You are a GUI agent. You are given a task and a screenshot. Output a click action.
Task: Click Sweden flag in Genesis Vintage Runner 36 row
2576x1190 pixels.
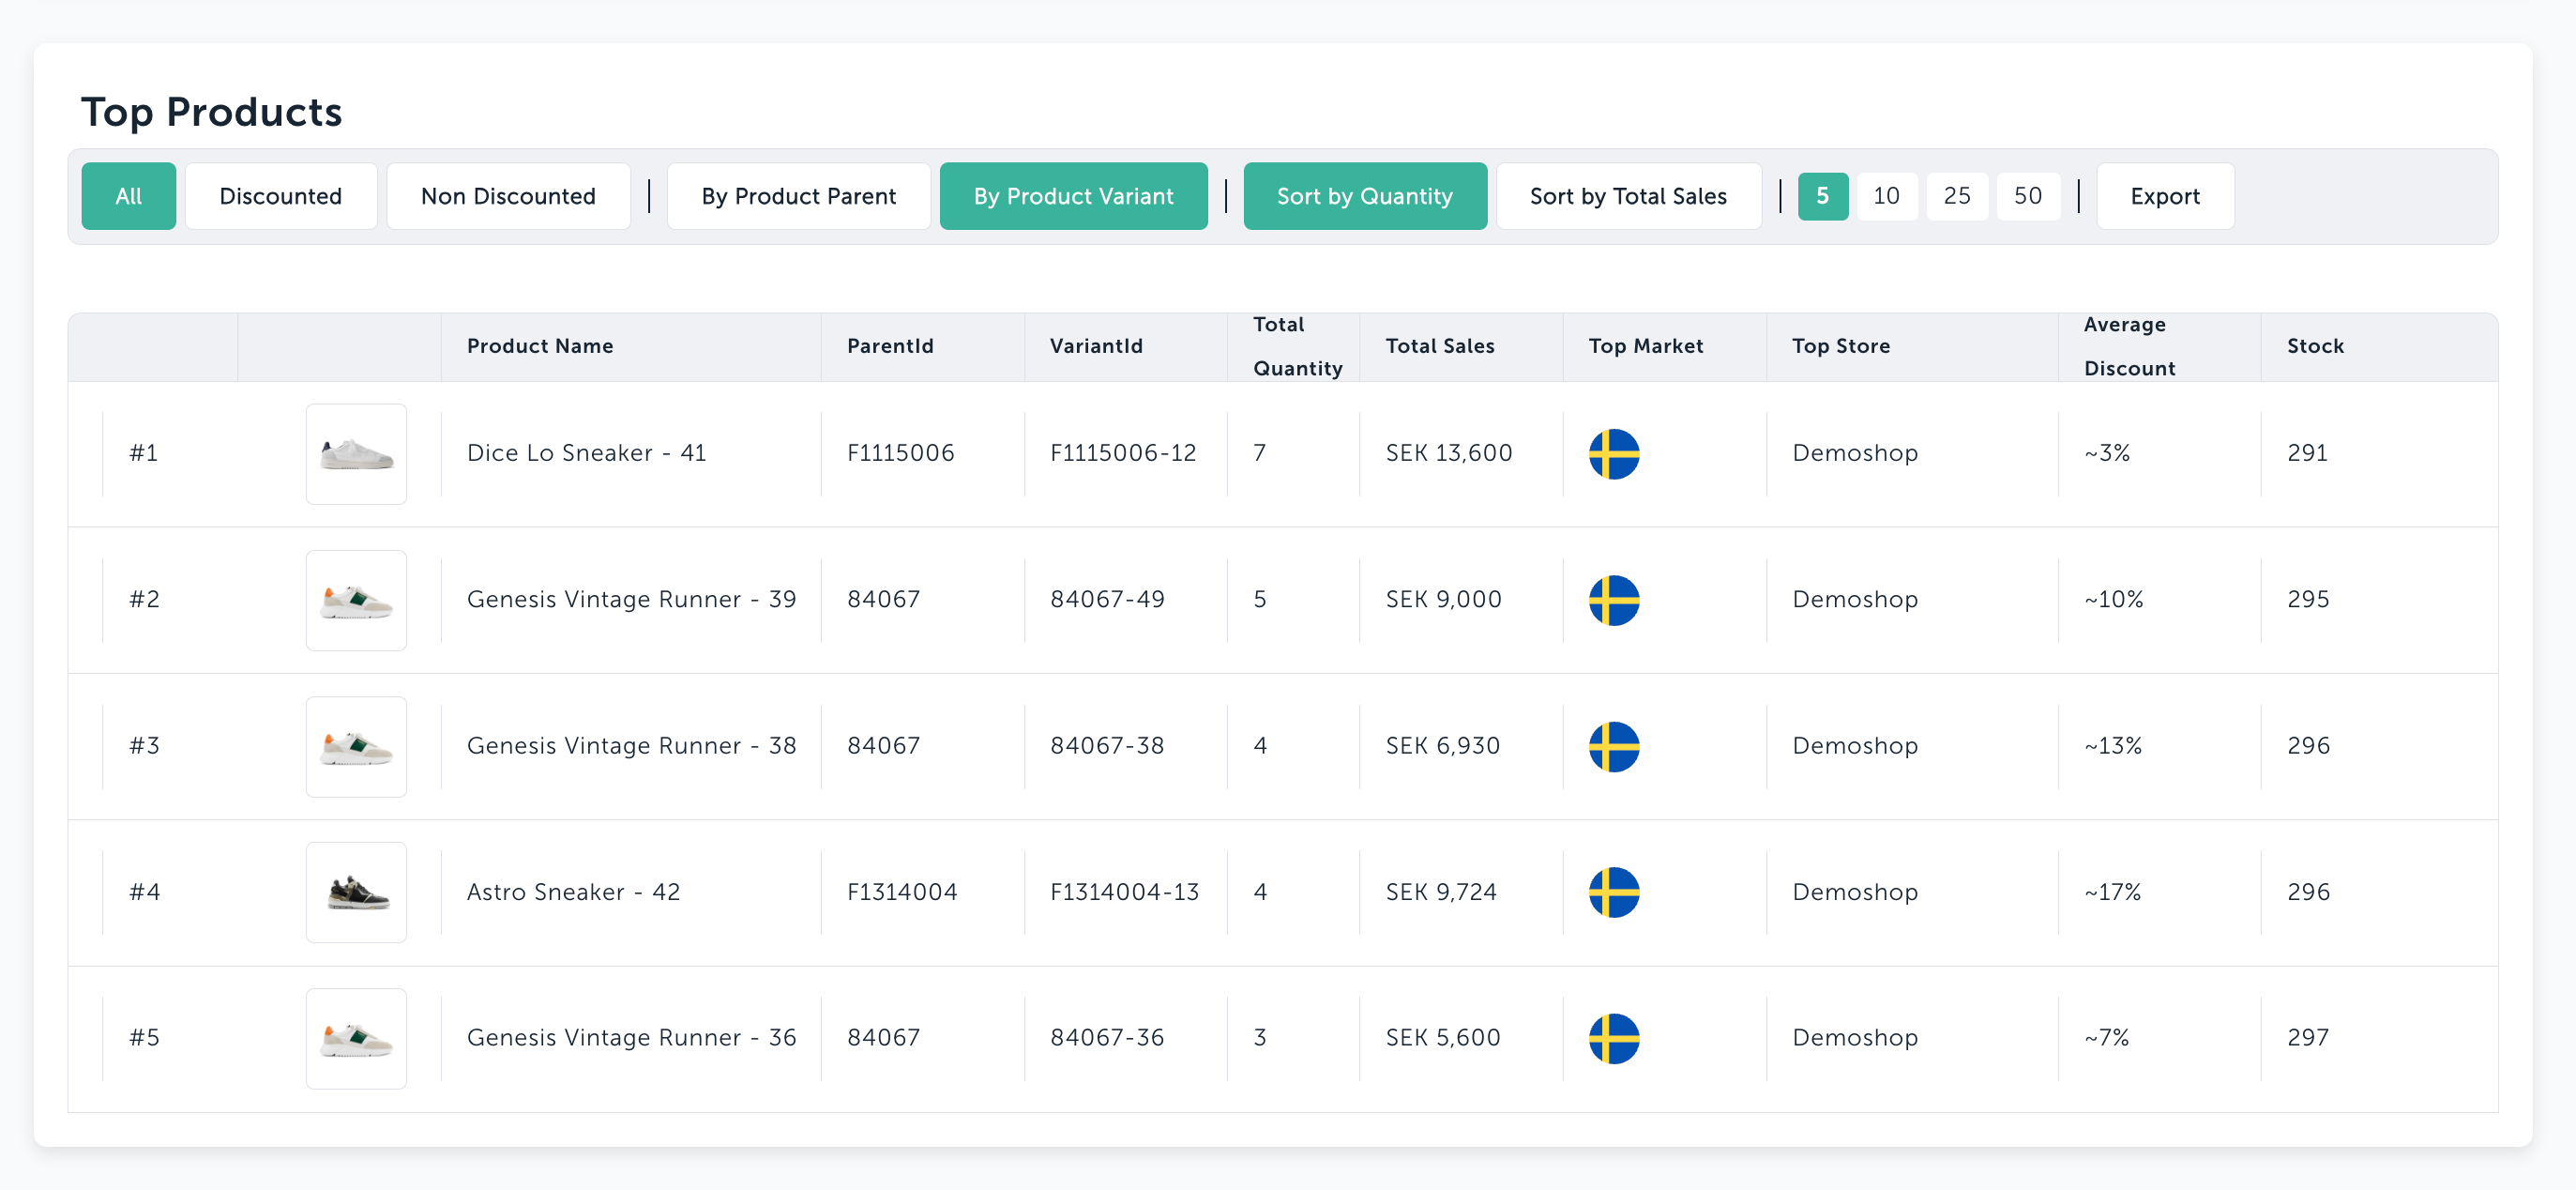tap(1614, 1038)
